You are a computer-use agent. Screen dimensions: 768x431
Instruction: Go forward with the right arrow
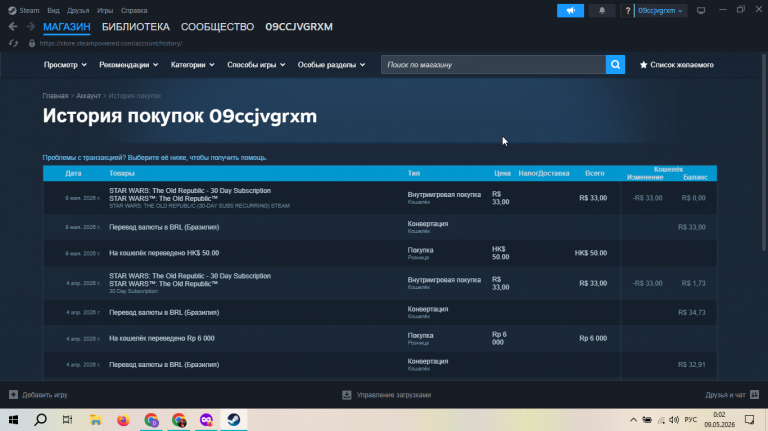pyautogui.click(x=30, y=26)
